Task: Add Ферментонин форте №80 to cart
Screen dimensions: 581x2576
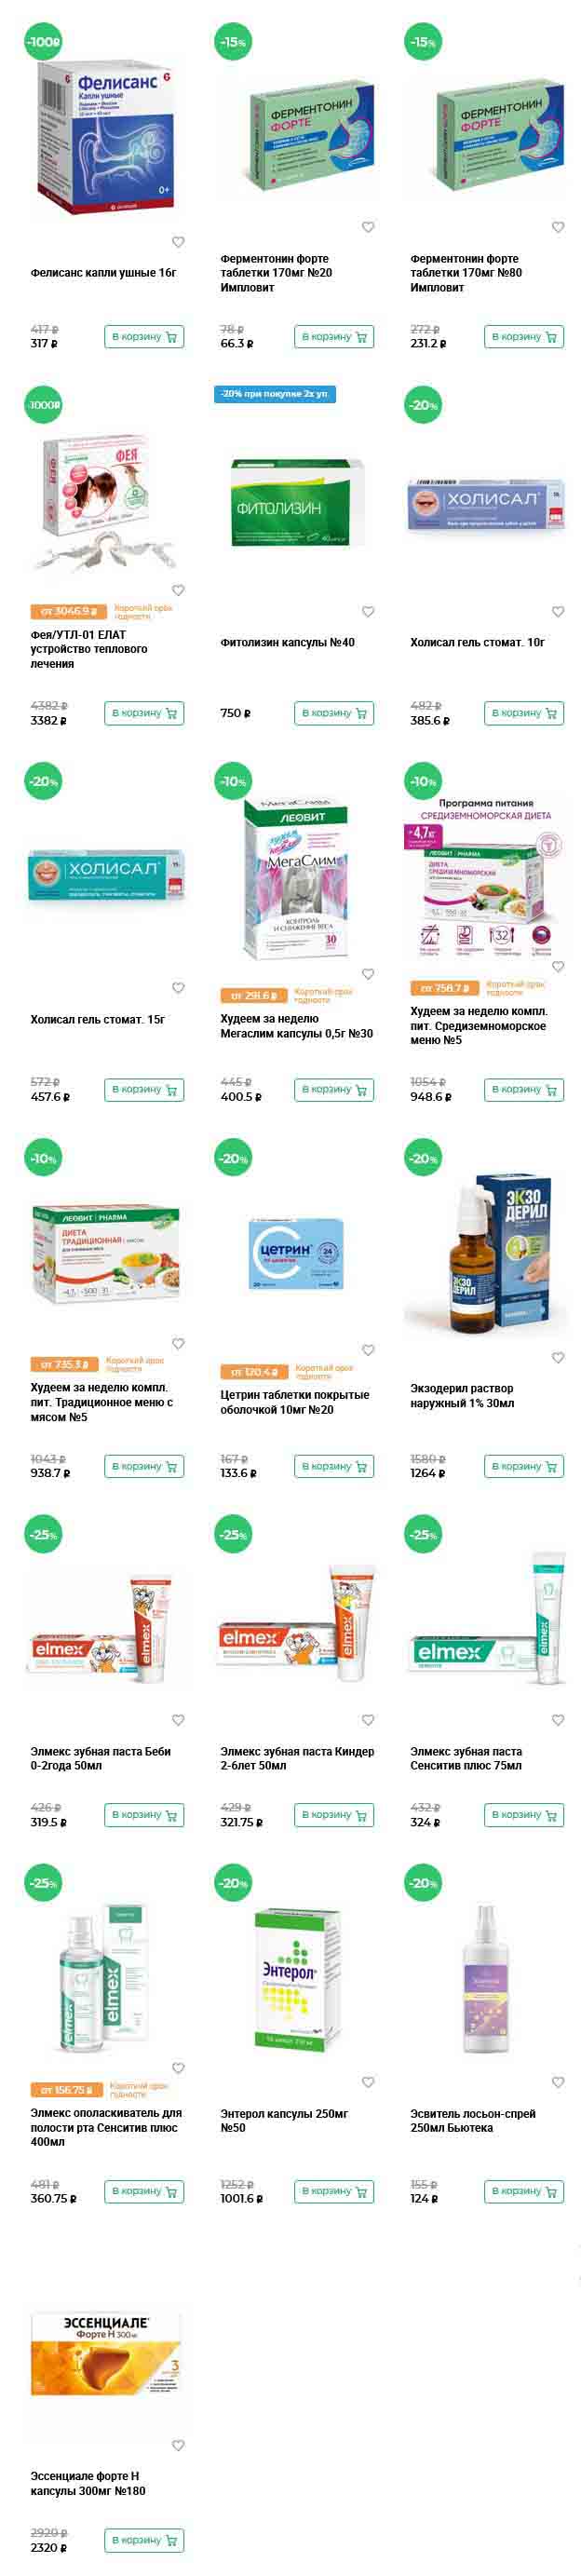Action: (524, 337)
